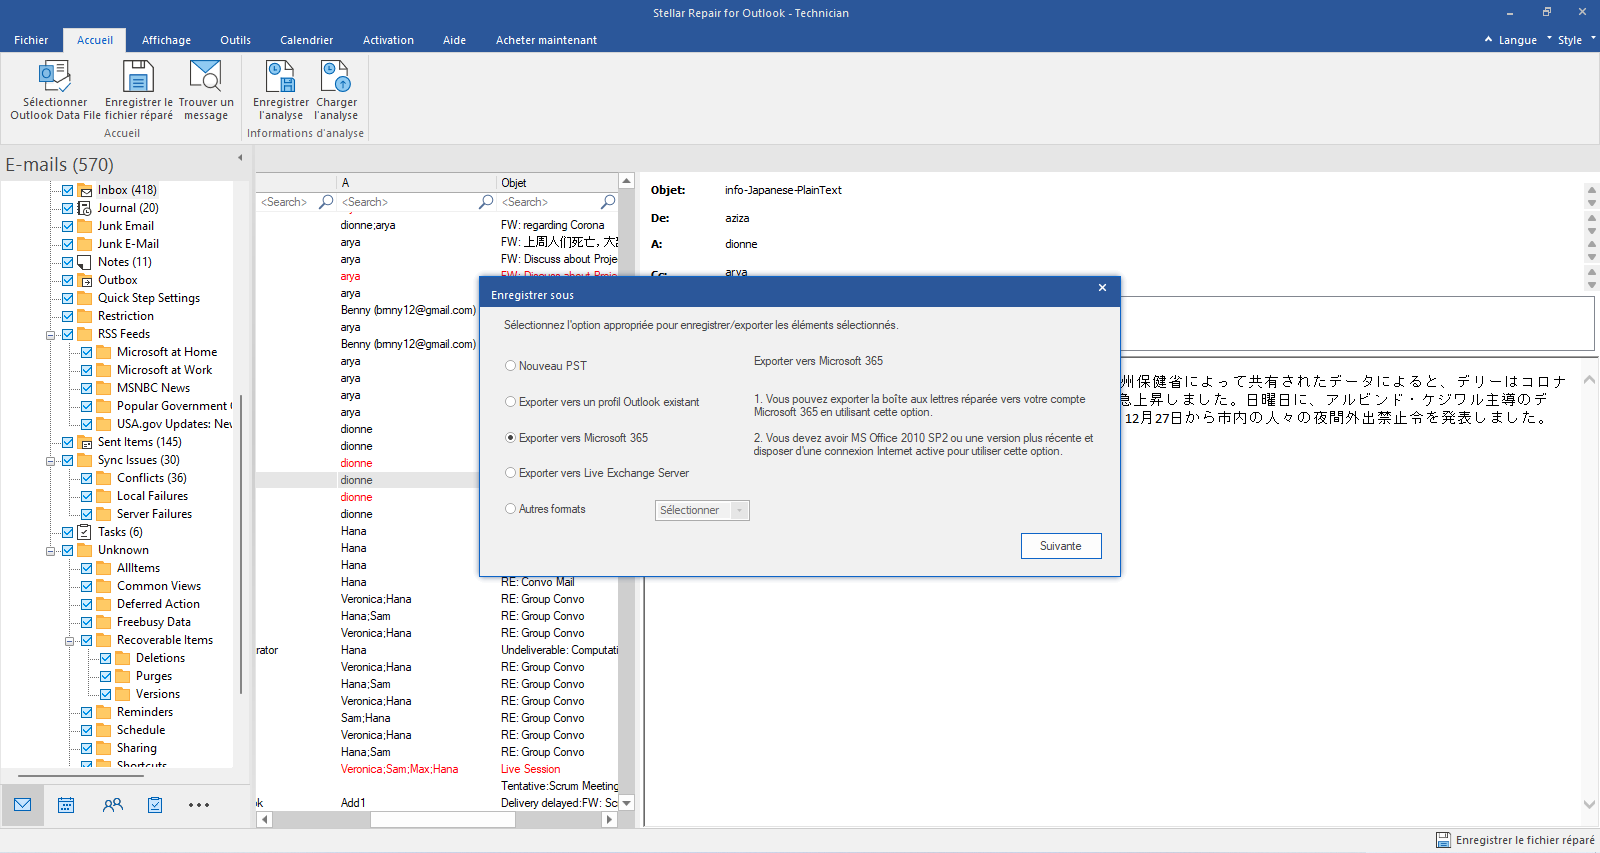Select the Live Session message row
Viewport: 1600px width, 853px height.
[x=437, y=769]
